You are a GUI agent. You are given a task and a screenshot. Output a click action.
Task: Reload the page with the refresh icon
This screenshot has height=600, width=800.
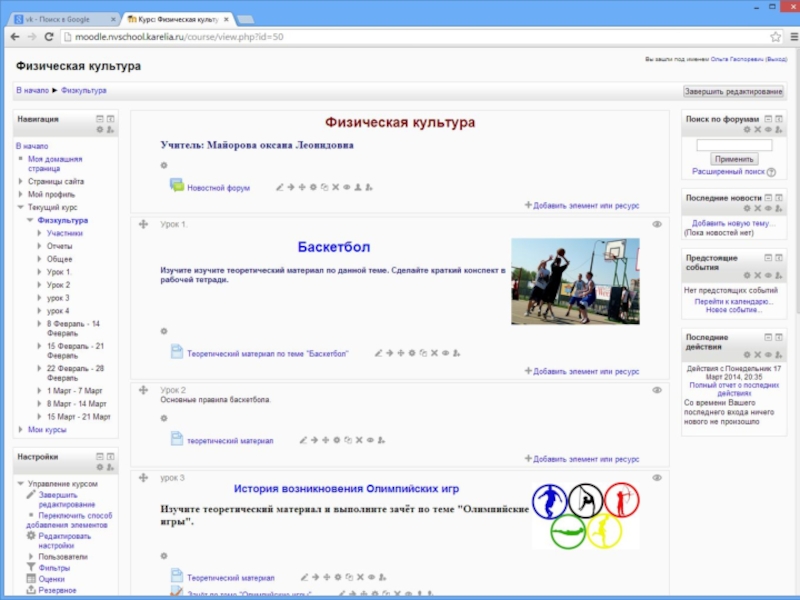pos(51,36)
